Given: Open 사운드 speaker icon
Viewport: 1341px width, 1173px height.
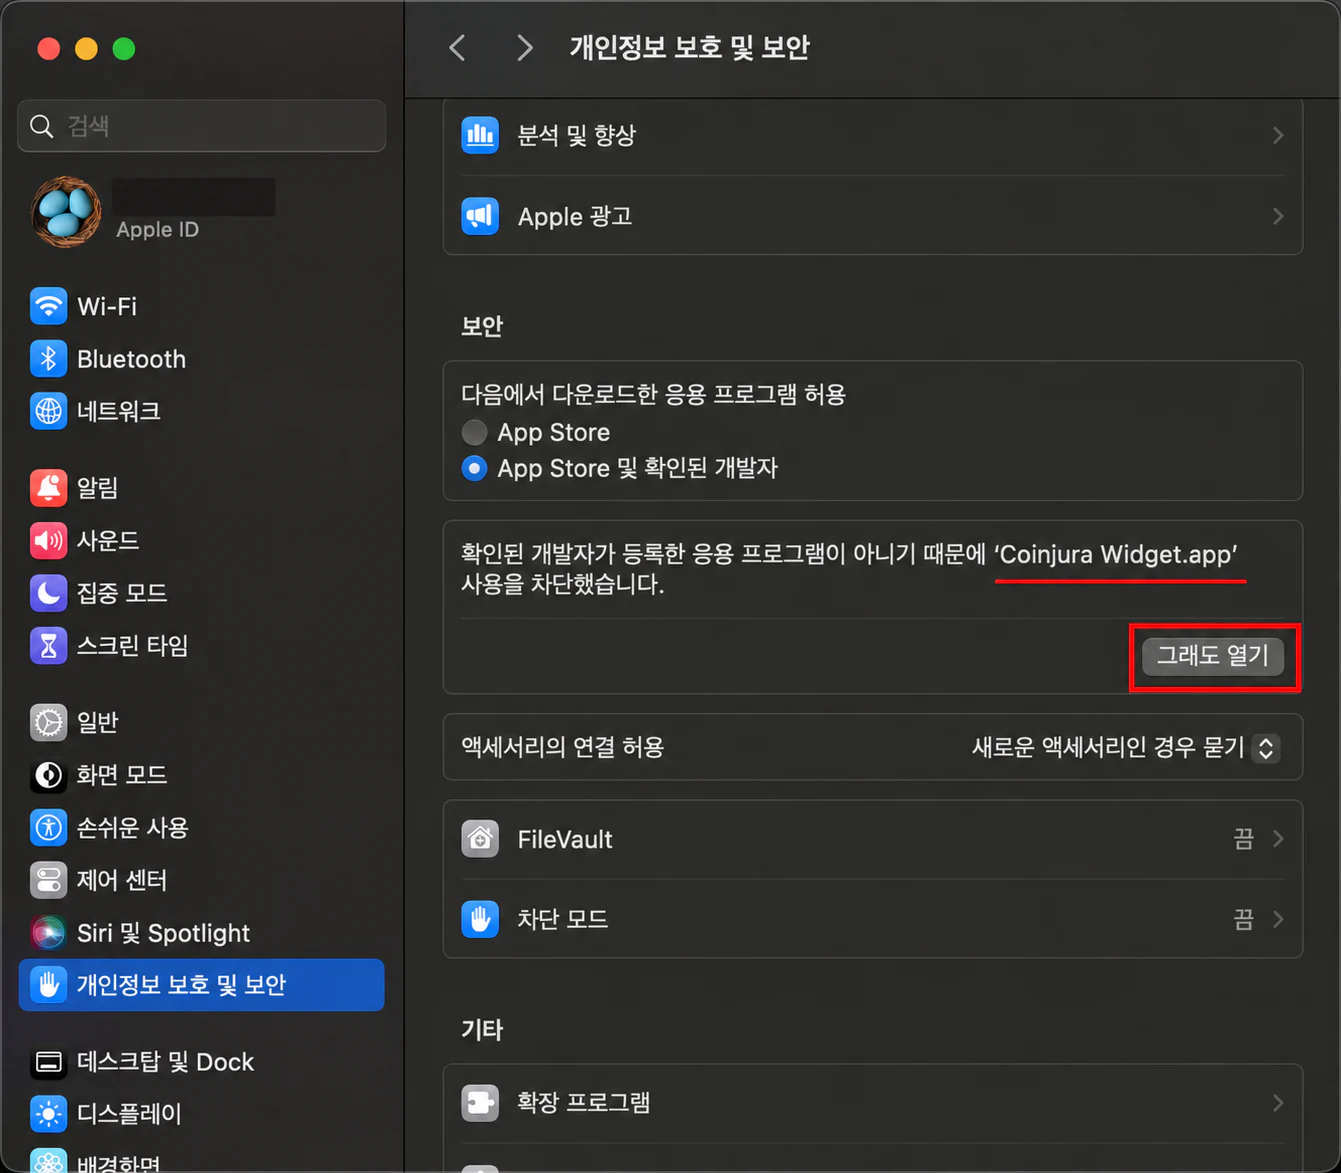Looking at the screenshot, I should pyautogui.click(x=48, y=541).
